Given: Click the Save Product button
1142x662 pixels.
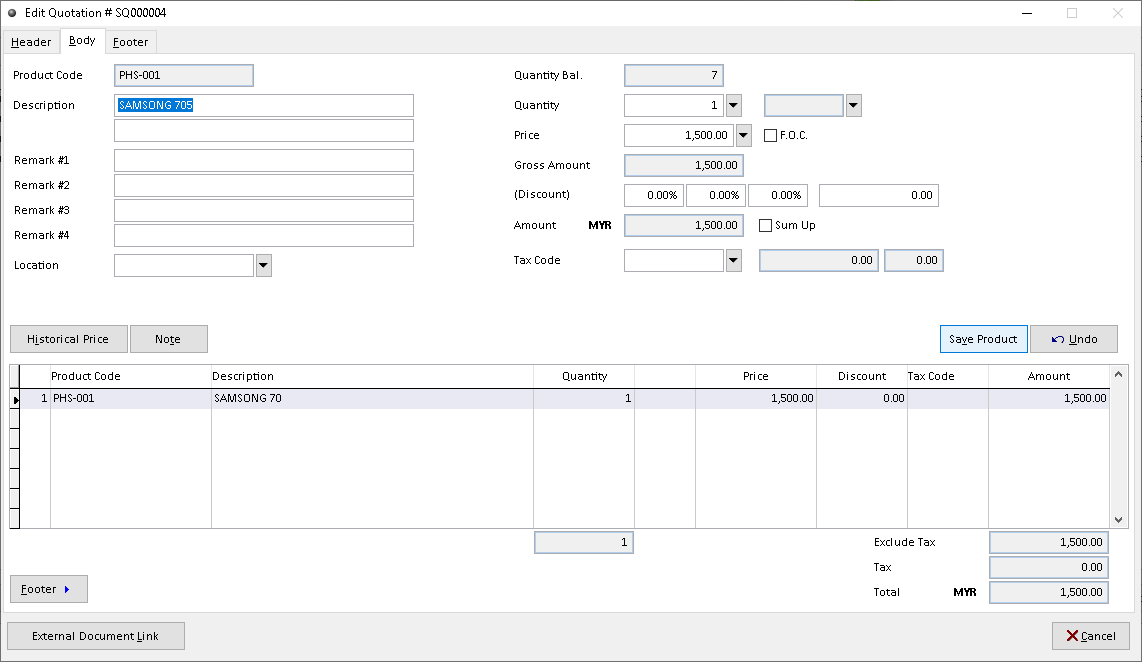Looking at the screenshot, I should pyautogui.click(x=983, y=339).
